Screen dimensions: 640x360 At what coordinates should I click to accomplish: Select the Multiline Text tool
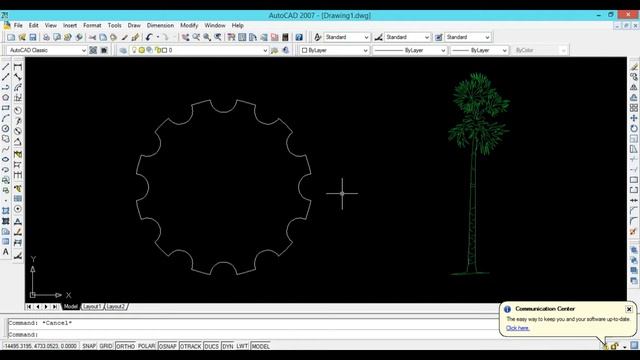coord(6,252)
